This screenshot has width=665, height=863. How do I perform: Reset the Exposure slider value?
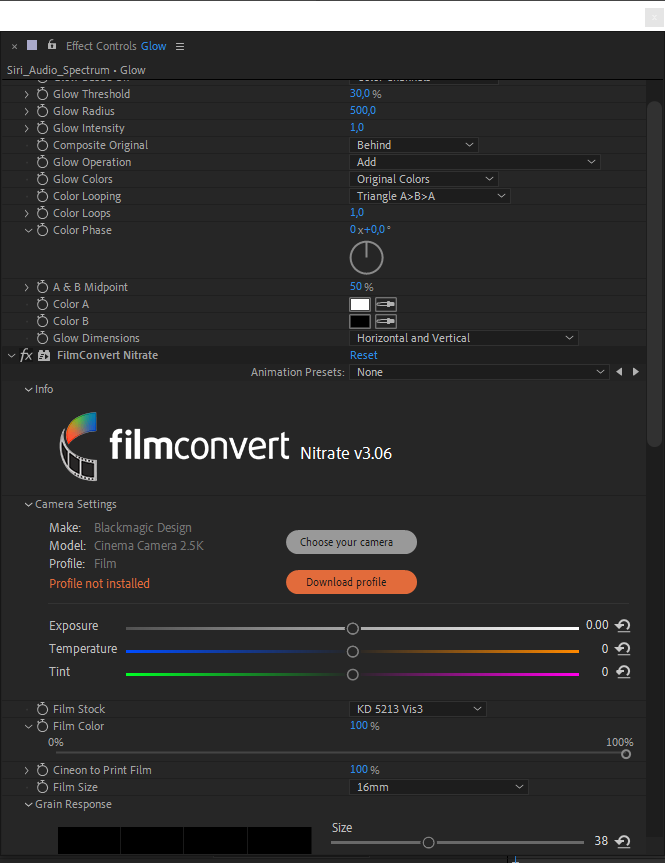(x=623, y=625)
